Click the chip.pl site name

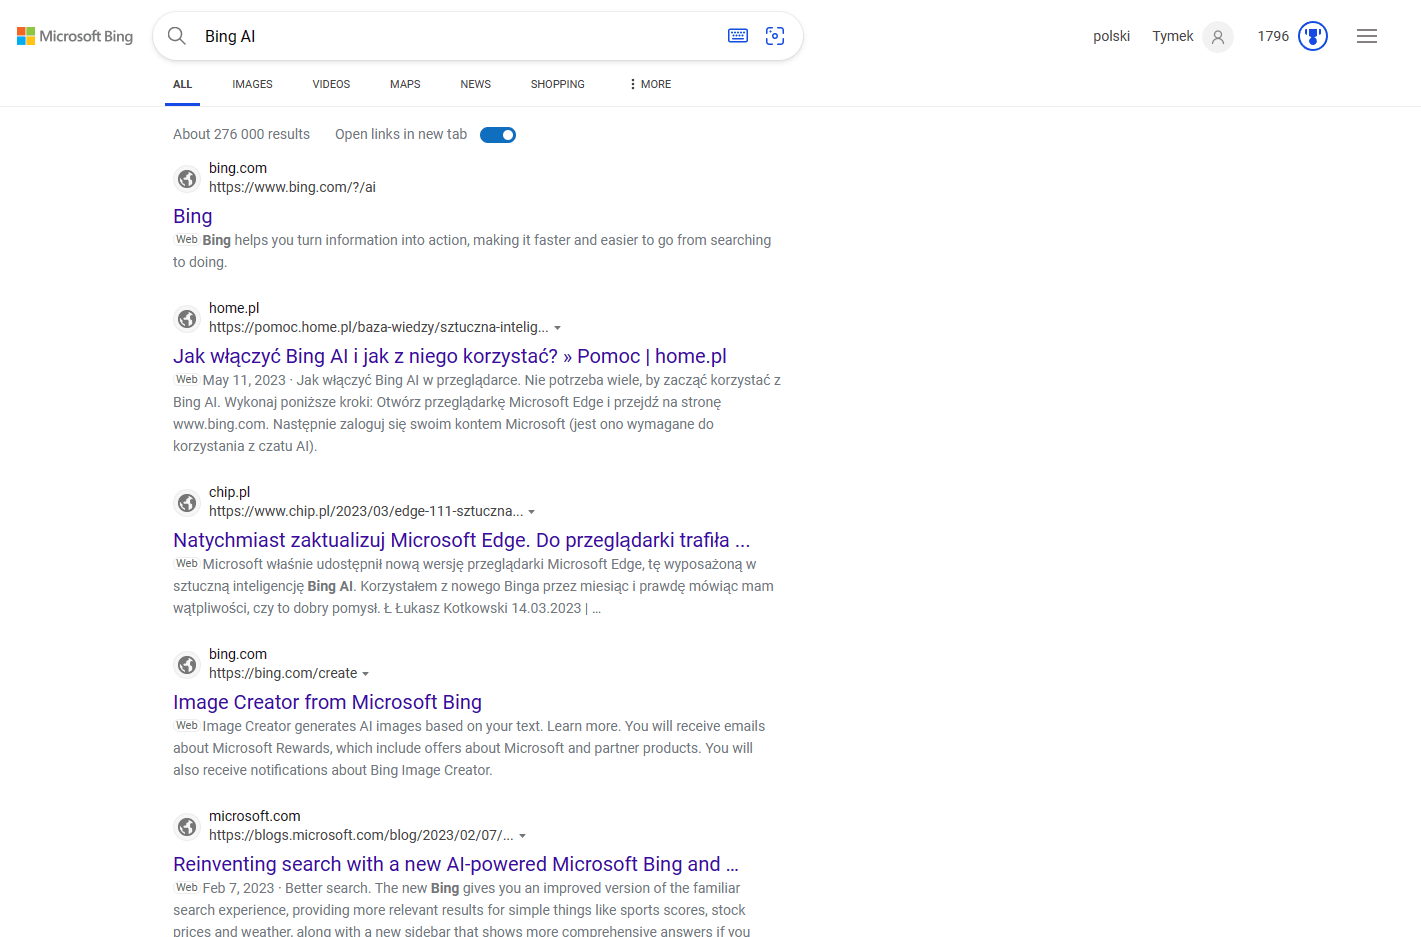230,492
